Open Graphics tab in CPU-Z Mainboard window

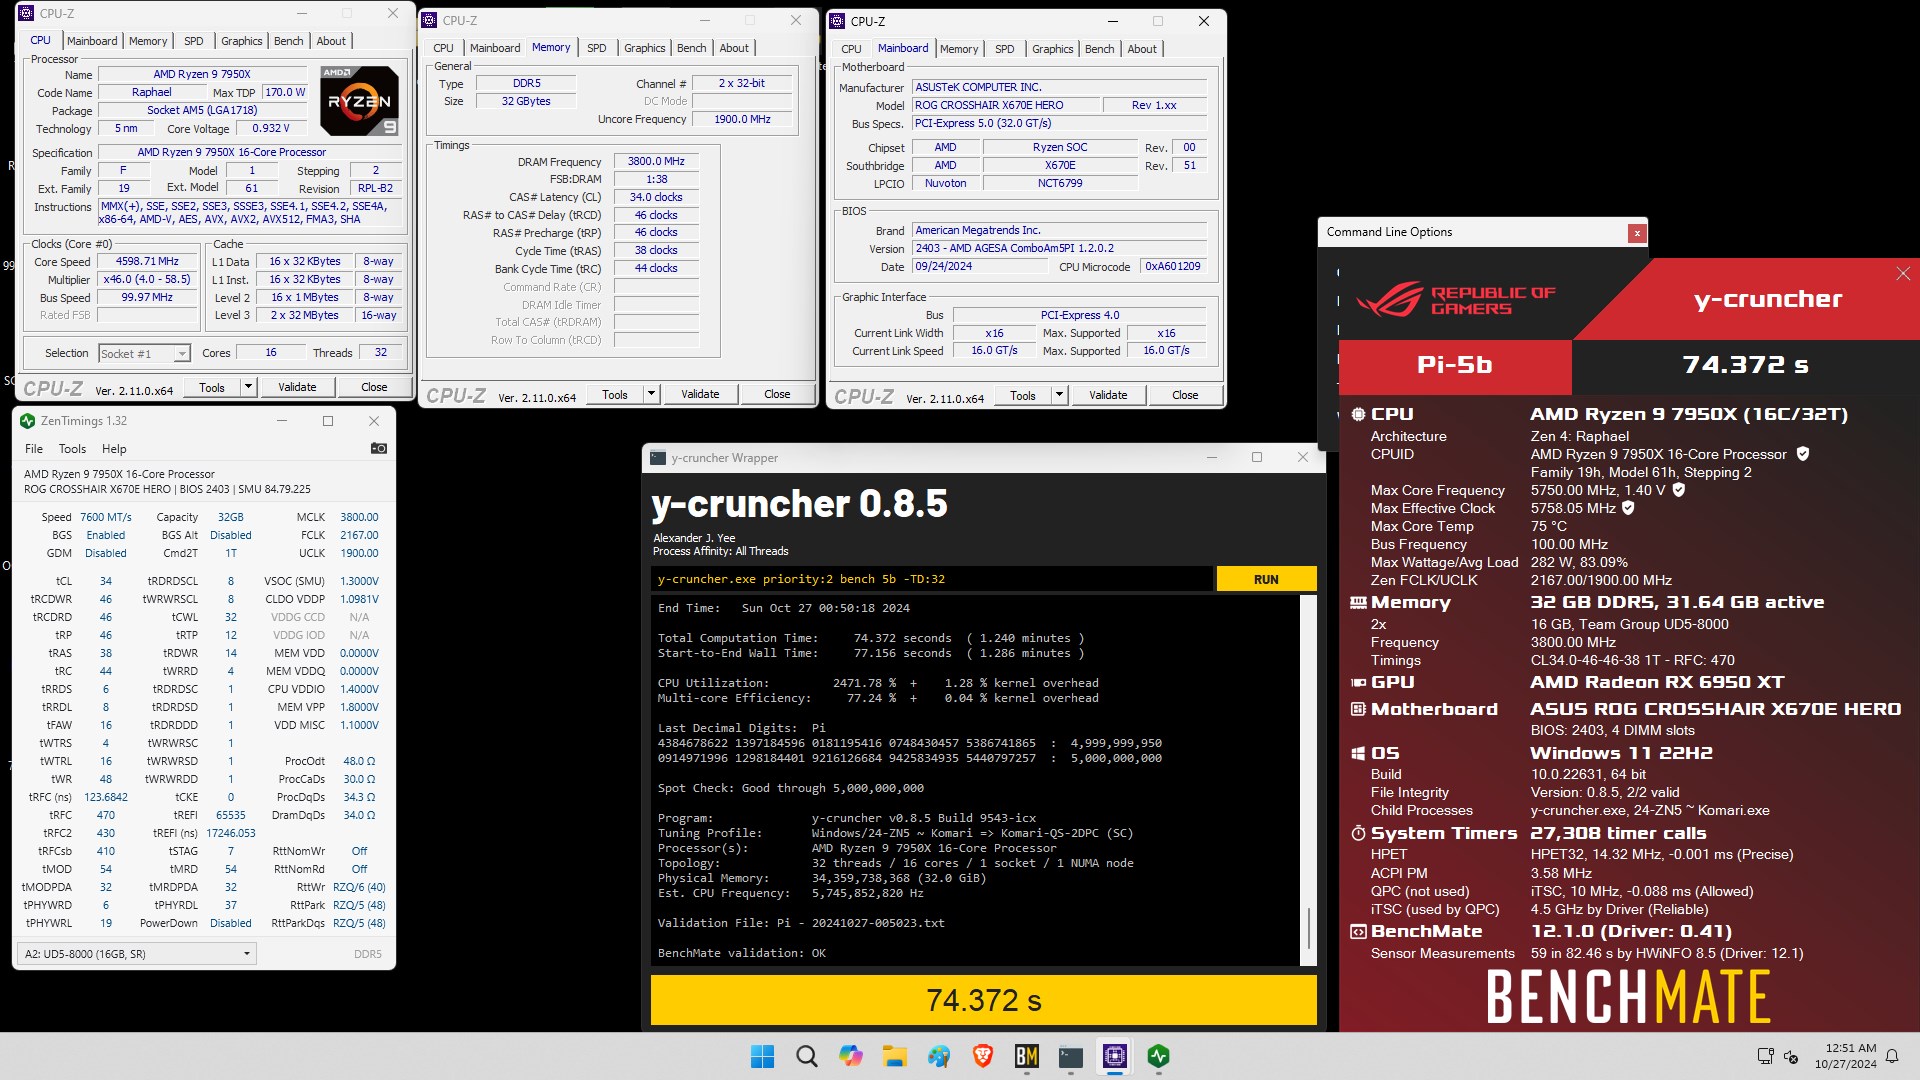tap(1052, 49)
